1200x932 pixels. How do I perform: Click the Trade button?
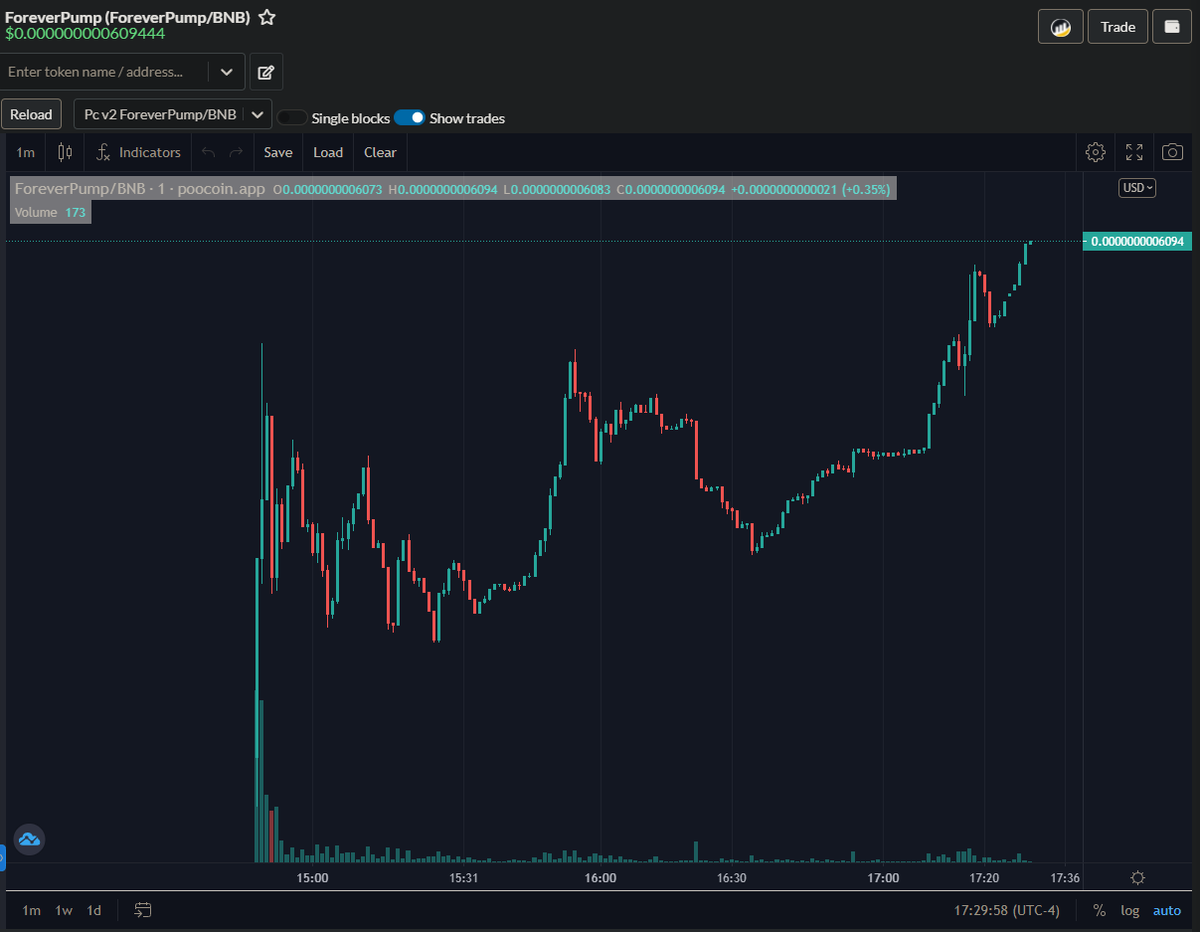click(1118, 27)
